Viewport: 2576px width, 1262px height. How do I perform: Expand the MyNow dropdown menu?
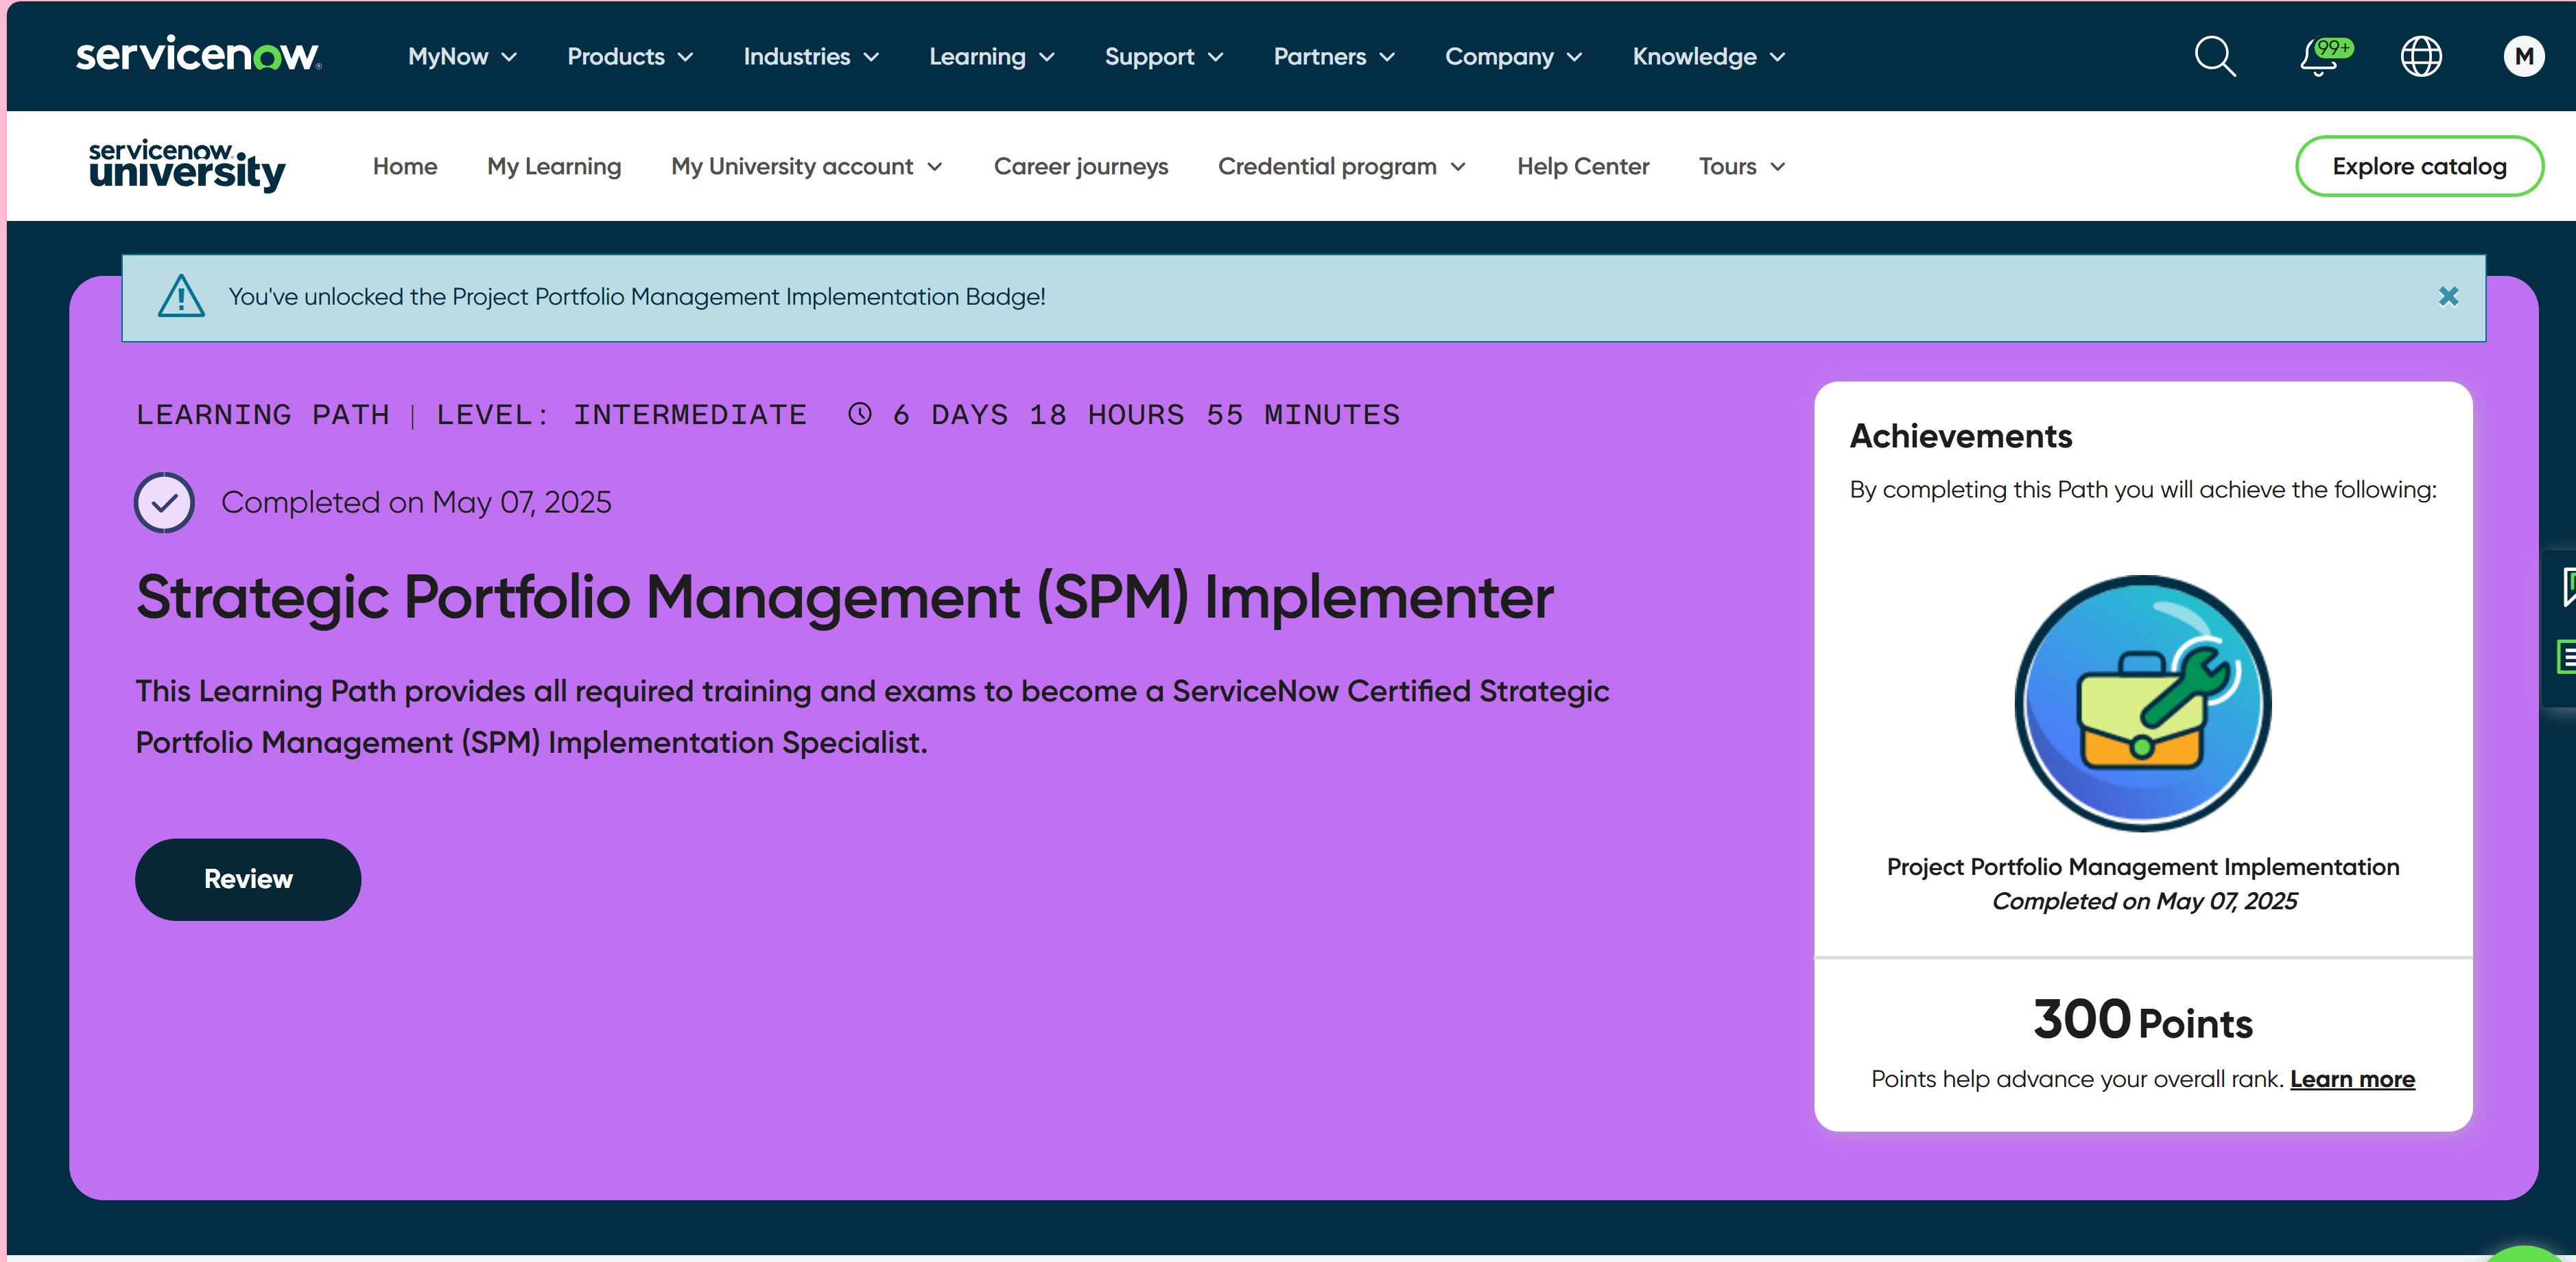[461, 57]
